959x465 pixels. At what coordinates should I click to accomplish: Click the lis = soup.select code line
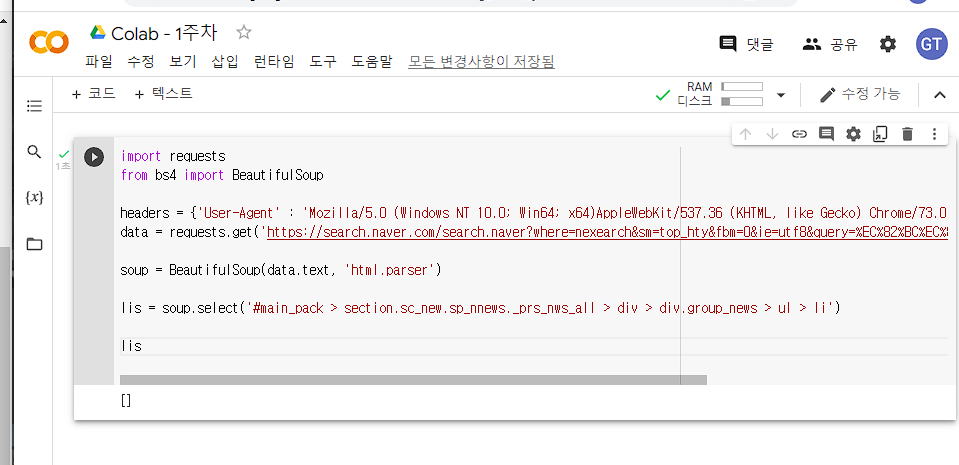[481, 308]
